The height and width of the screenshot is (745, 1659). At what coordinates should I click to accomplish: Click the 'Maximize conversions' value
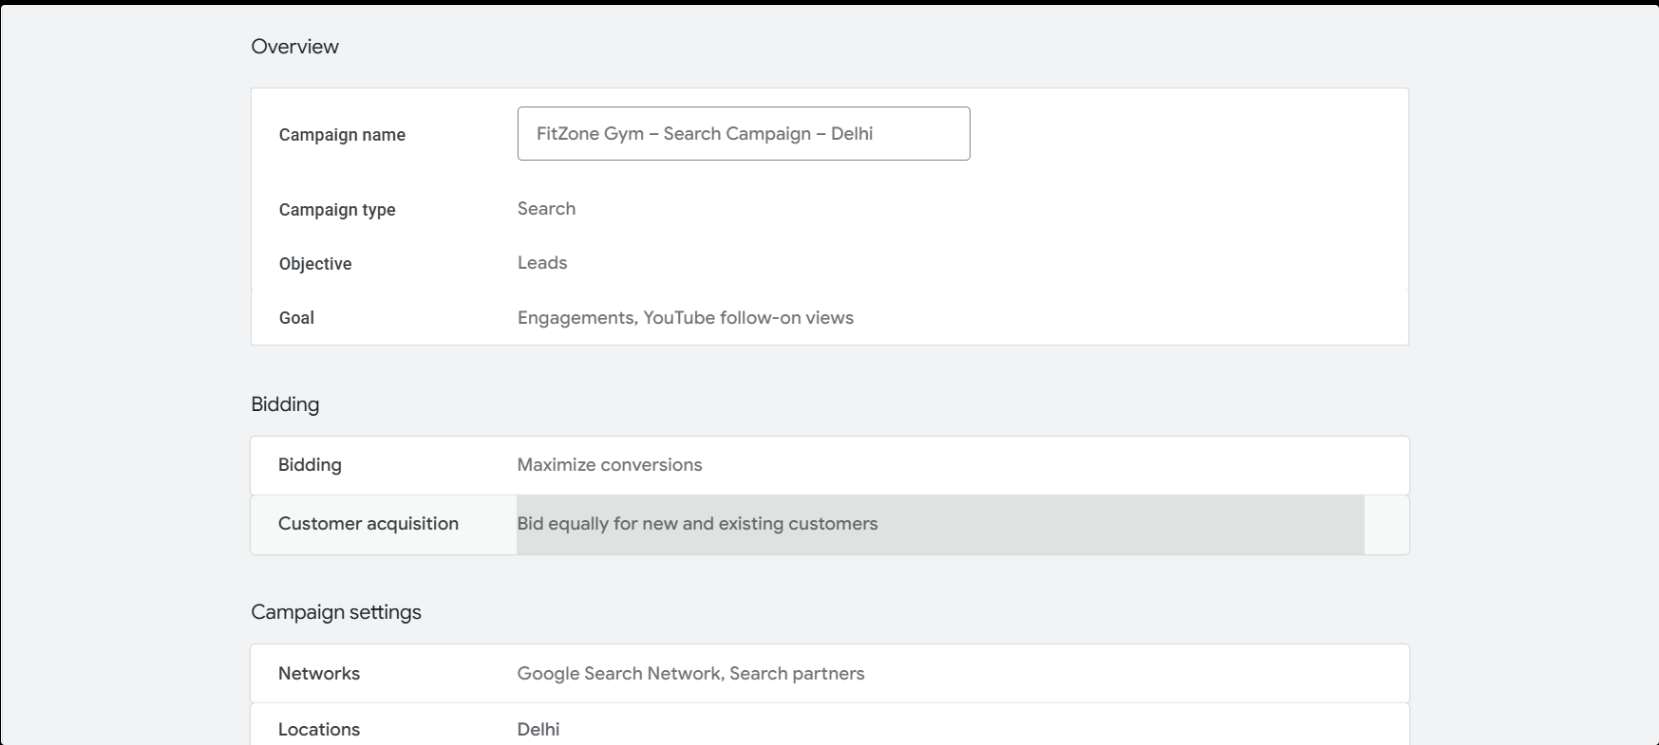(609, 465)
